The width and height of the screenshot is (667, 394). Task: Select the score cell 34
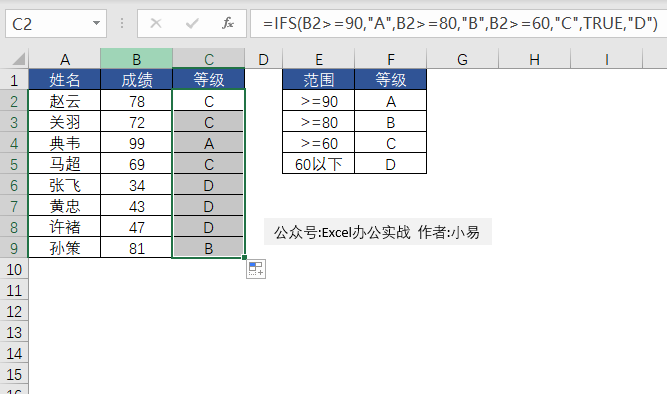(137, 185)
